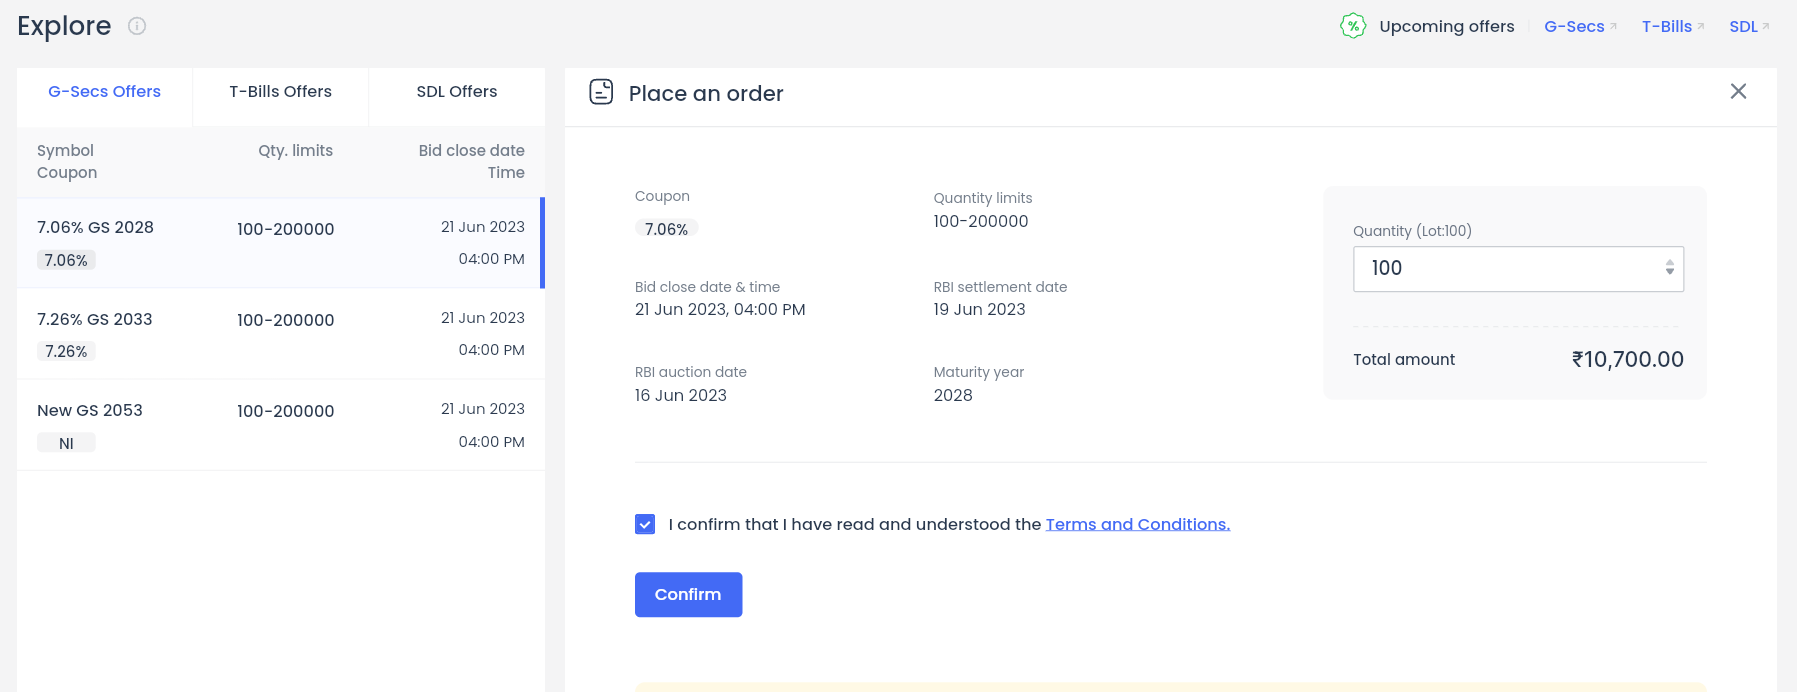The height and width of the screenshot is (692, 1797).
Task: Click the order form icon beside Place an order
Action: point(601,92)
